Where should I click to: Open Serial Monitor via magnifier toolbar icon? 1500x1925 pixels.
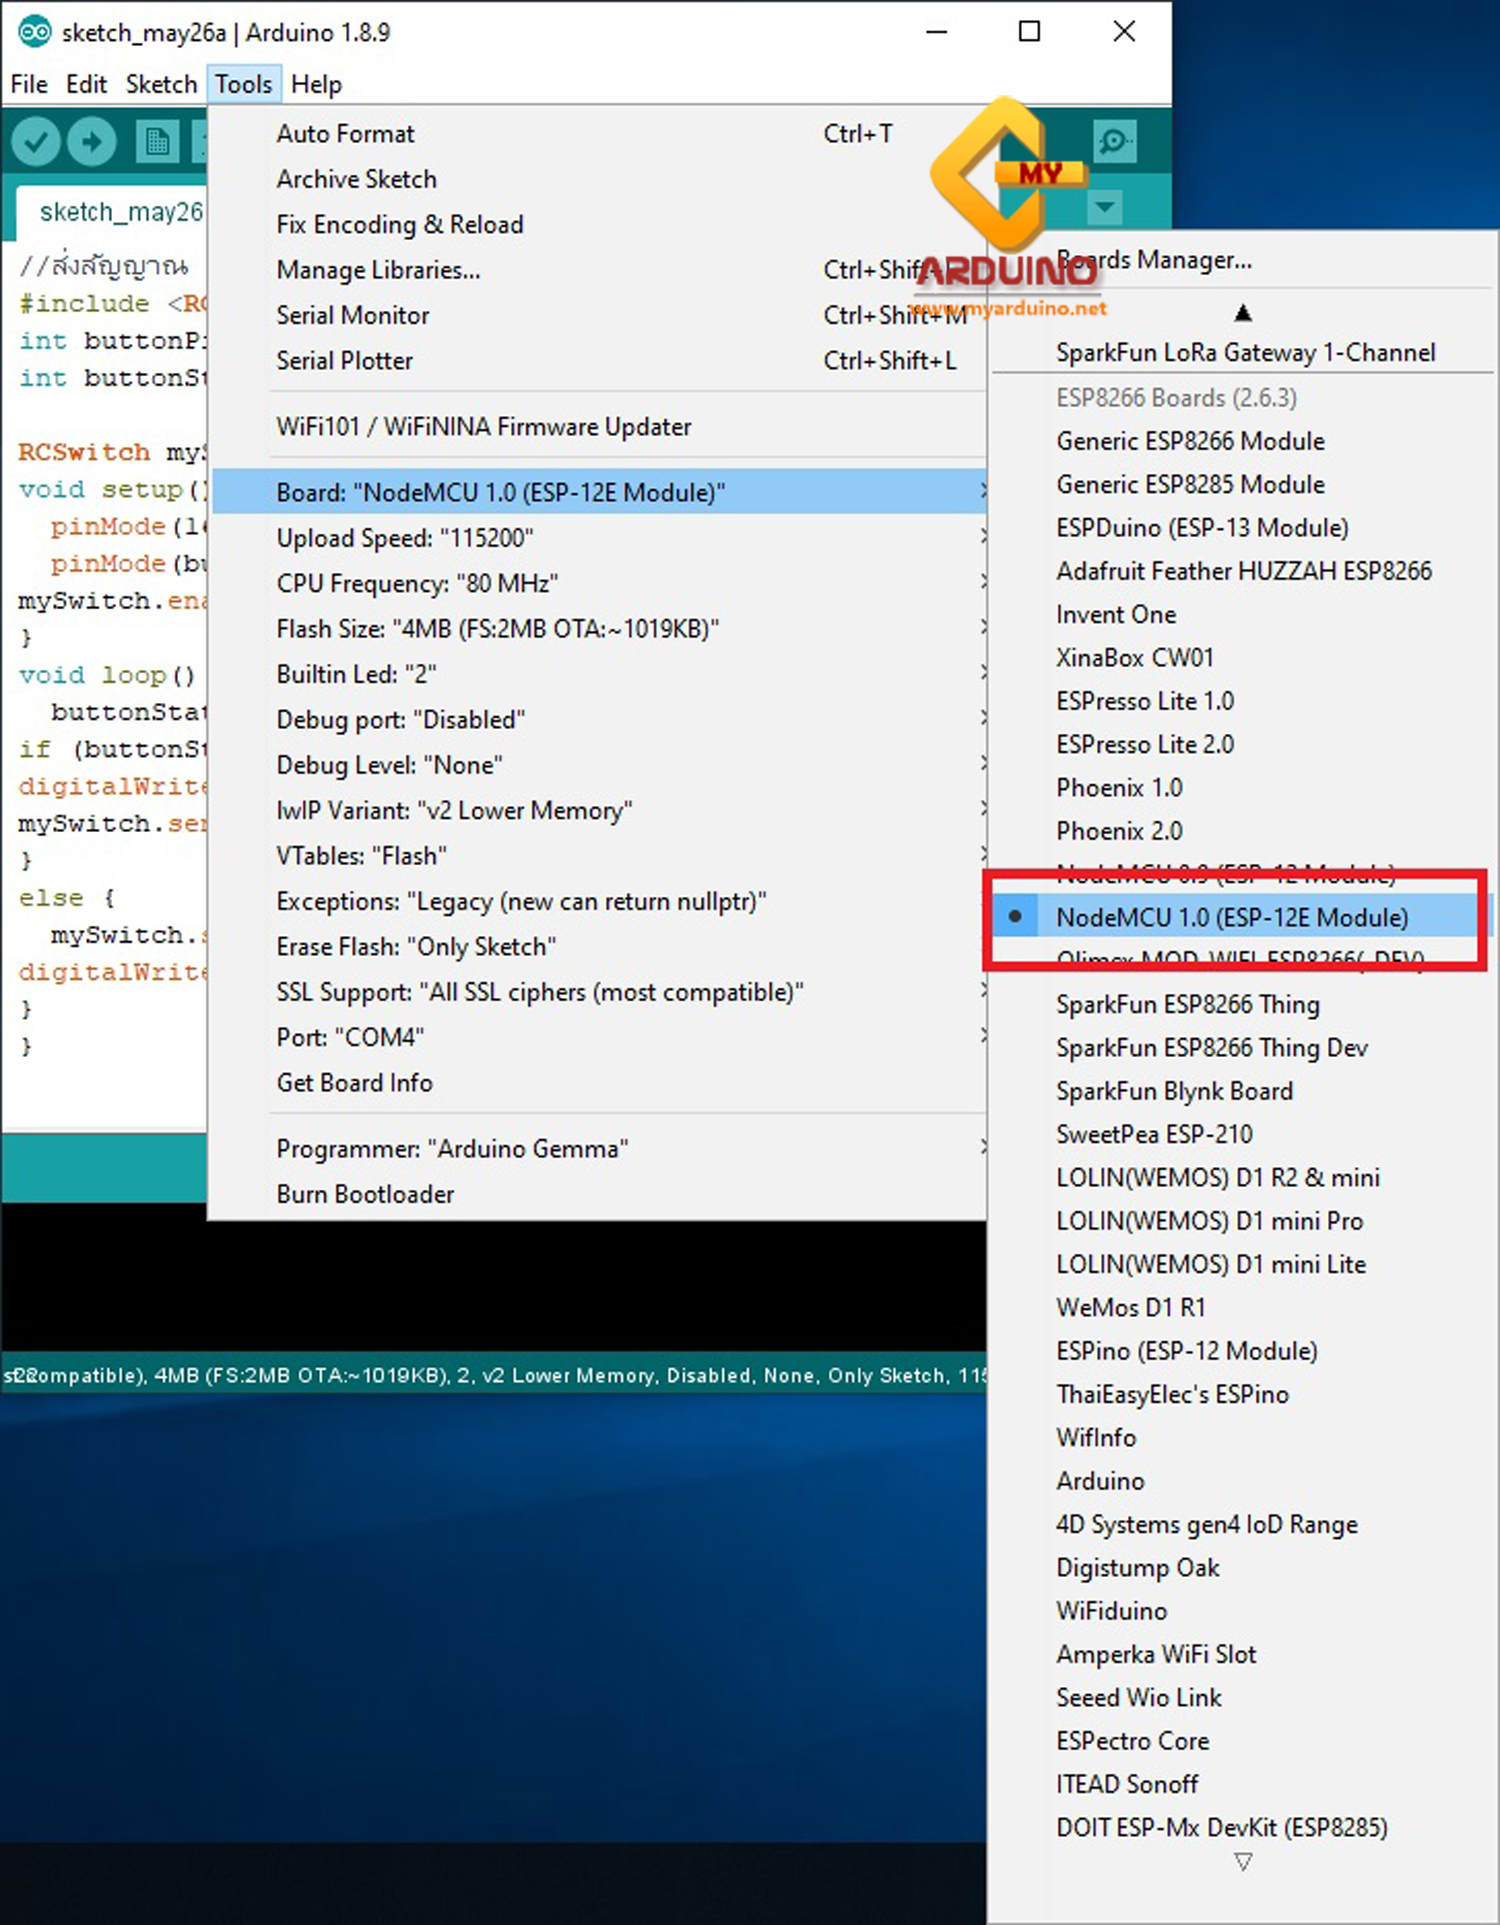[1114, 142]
